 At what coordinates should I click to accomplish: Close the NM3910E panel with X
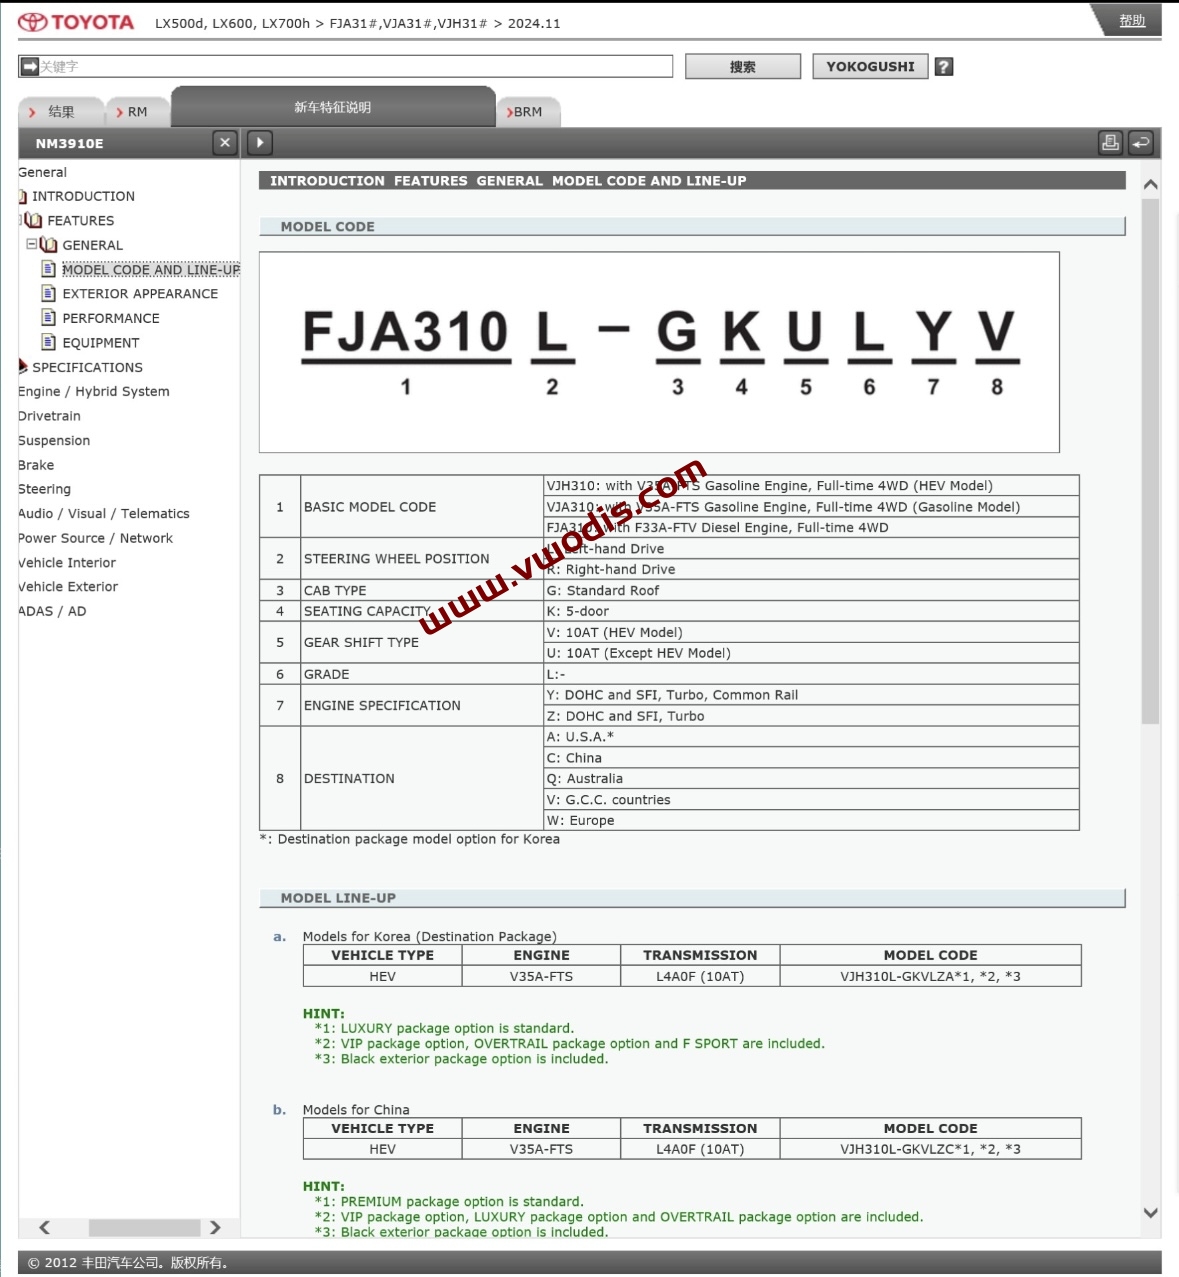coord(225,143)
